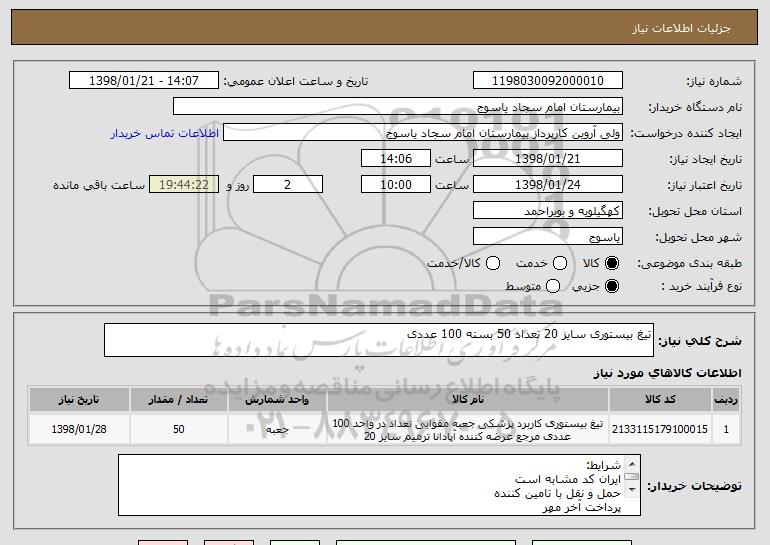Click the item name cell in row 1
Screen dimensions: 770x545
[468, 429]
